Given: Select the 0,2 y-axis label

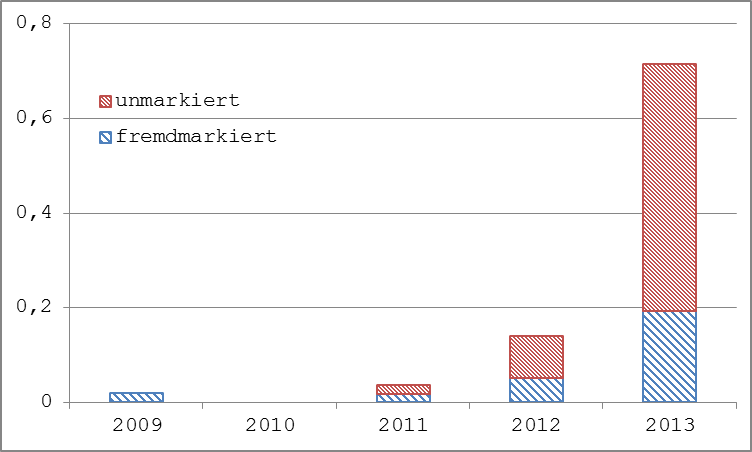Looking at the screenshot, I should coord(34,307).
